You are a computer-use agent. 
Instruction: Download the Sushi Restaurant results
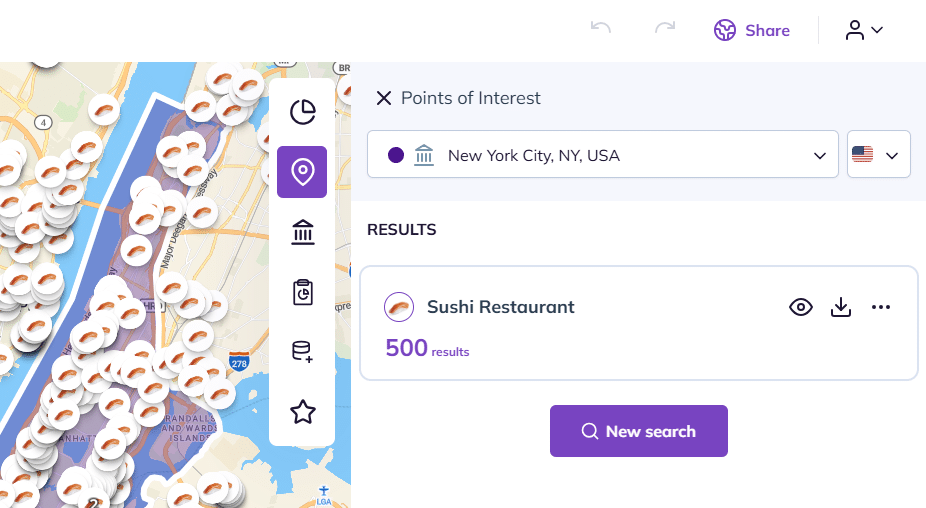841,307
